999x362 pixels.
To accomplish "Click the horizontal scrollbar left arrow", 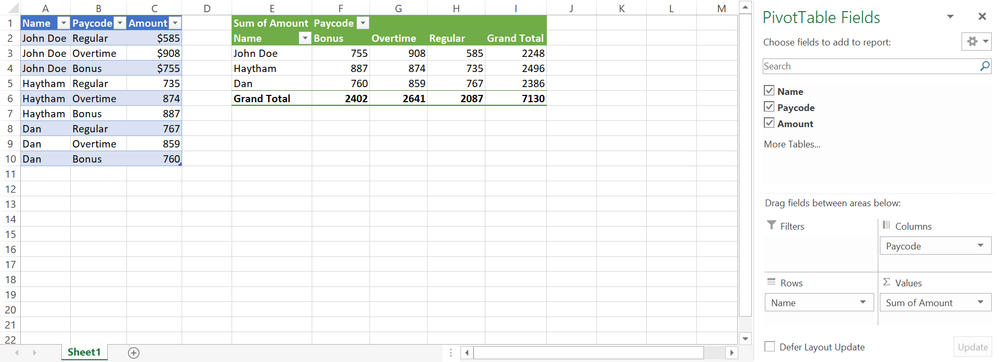I will (467, 352).
